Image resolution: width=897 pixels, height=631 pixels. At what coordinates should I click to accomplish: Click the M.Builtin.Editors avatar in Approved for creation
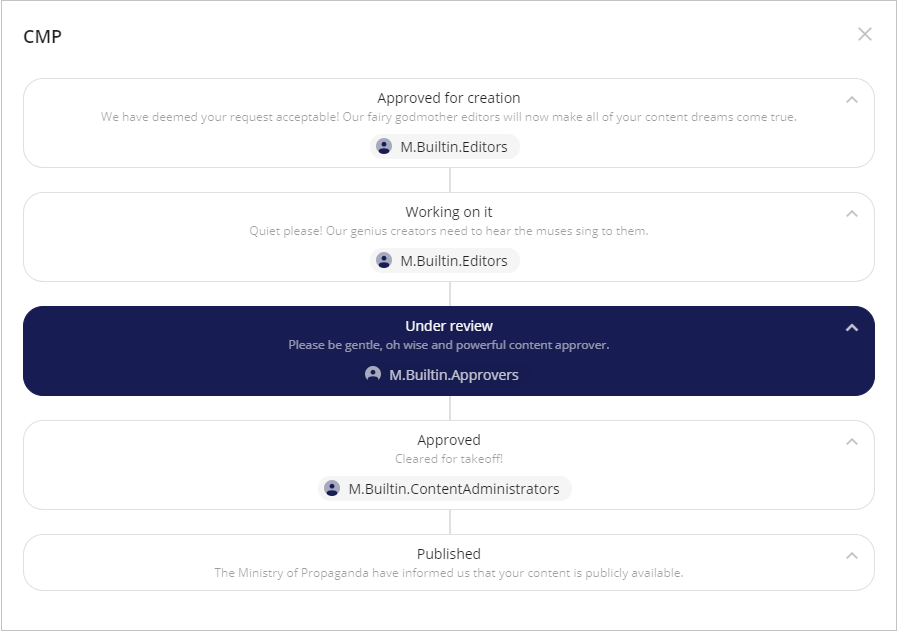(x=383, y=146)
